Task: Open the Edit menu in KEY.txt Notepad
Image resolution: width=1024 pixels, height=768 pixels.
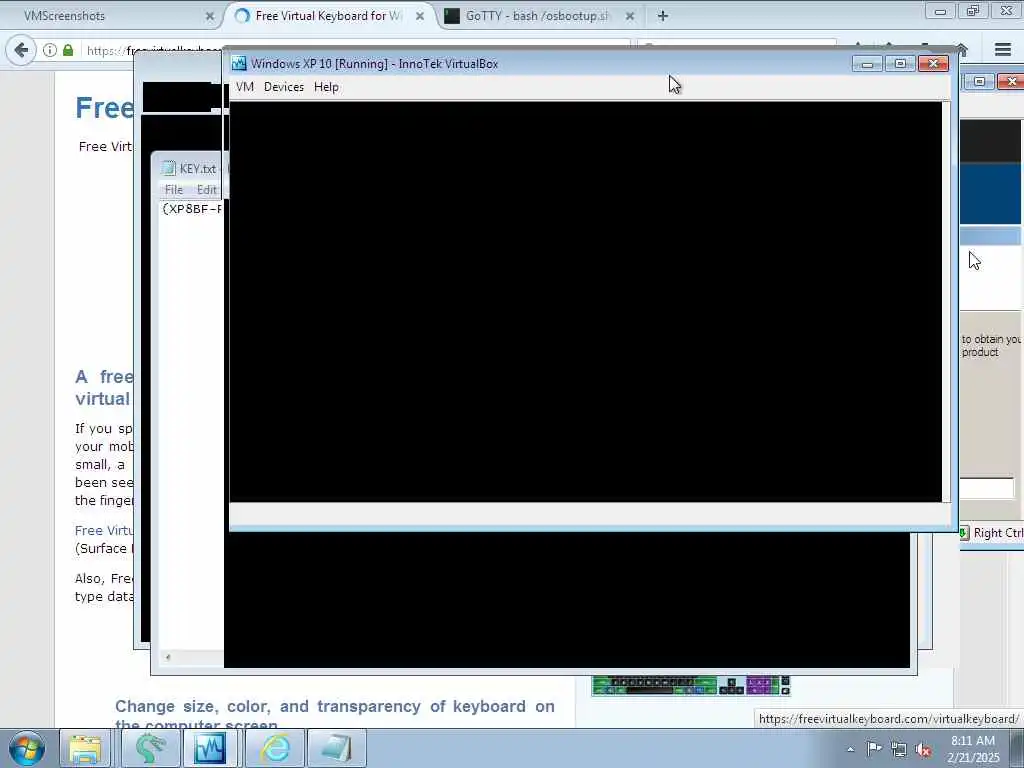Action: pyautogui.click(x=206, y=189)
